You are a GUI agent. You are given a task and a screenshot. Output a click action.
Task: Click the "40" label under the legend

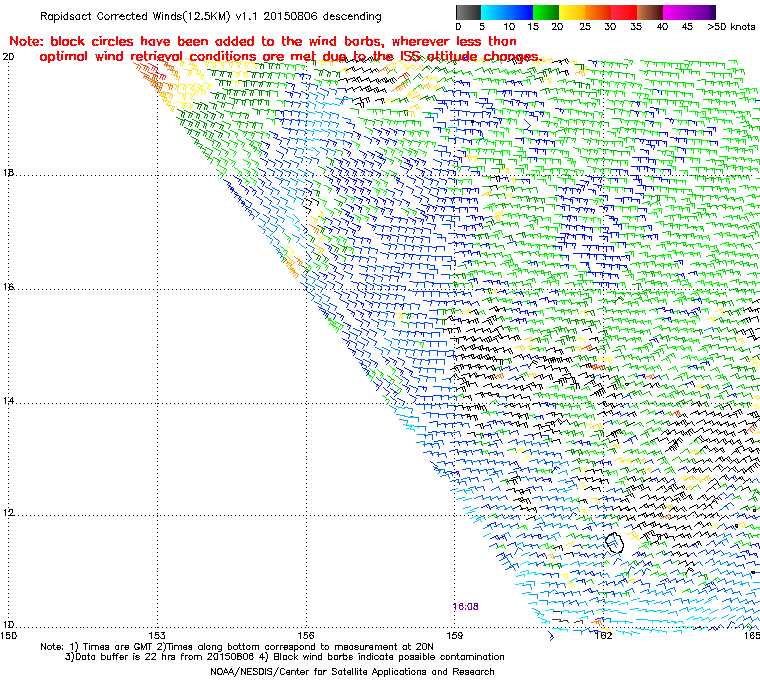[x=662, y=27]
